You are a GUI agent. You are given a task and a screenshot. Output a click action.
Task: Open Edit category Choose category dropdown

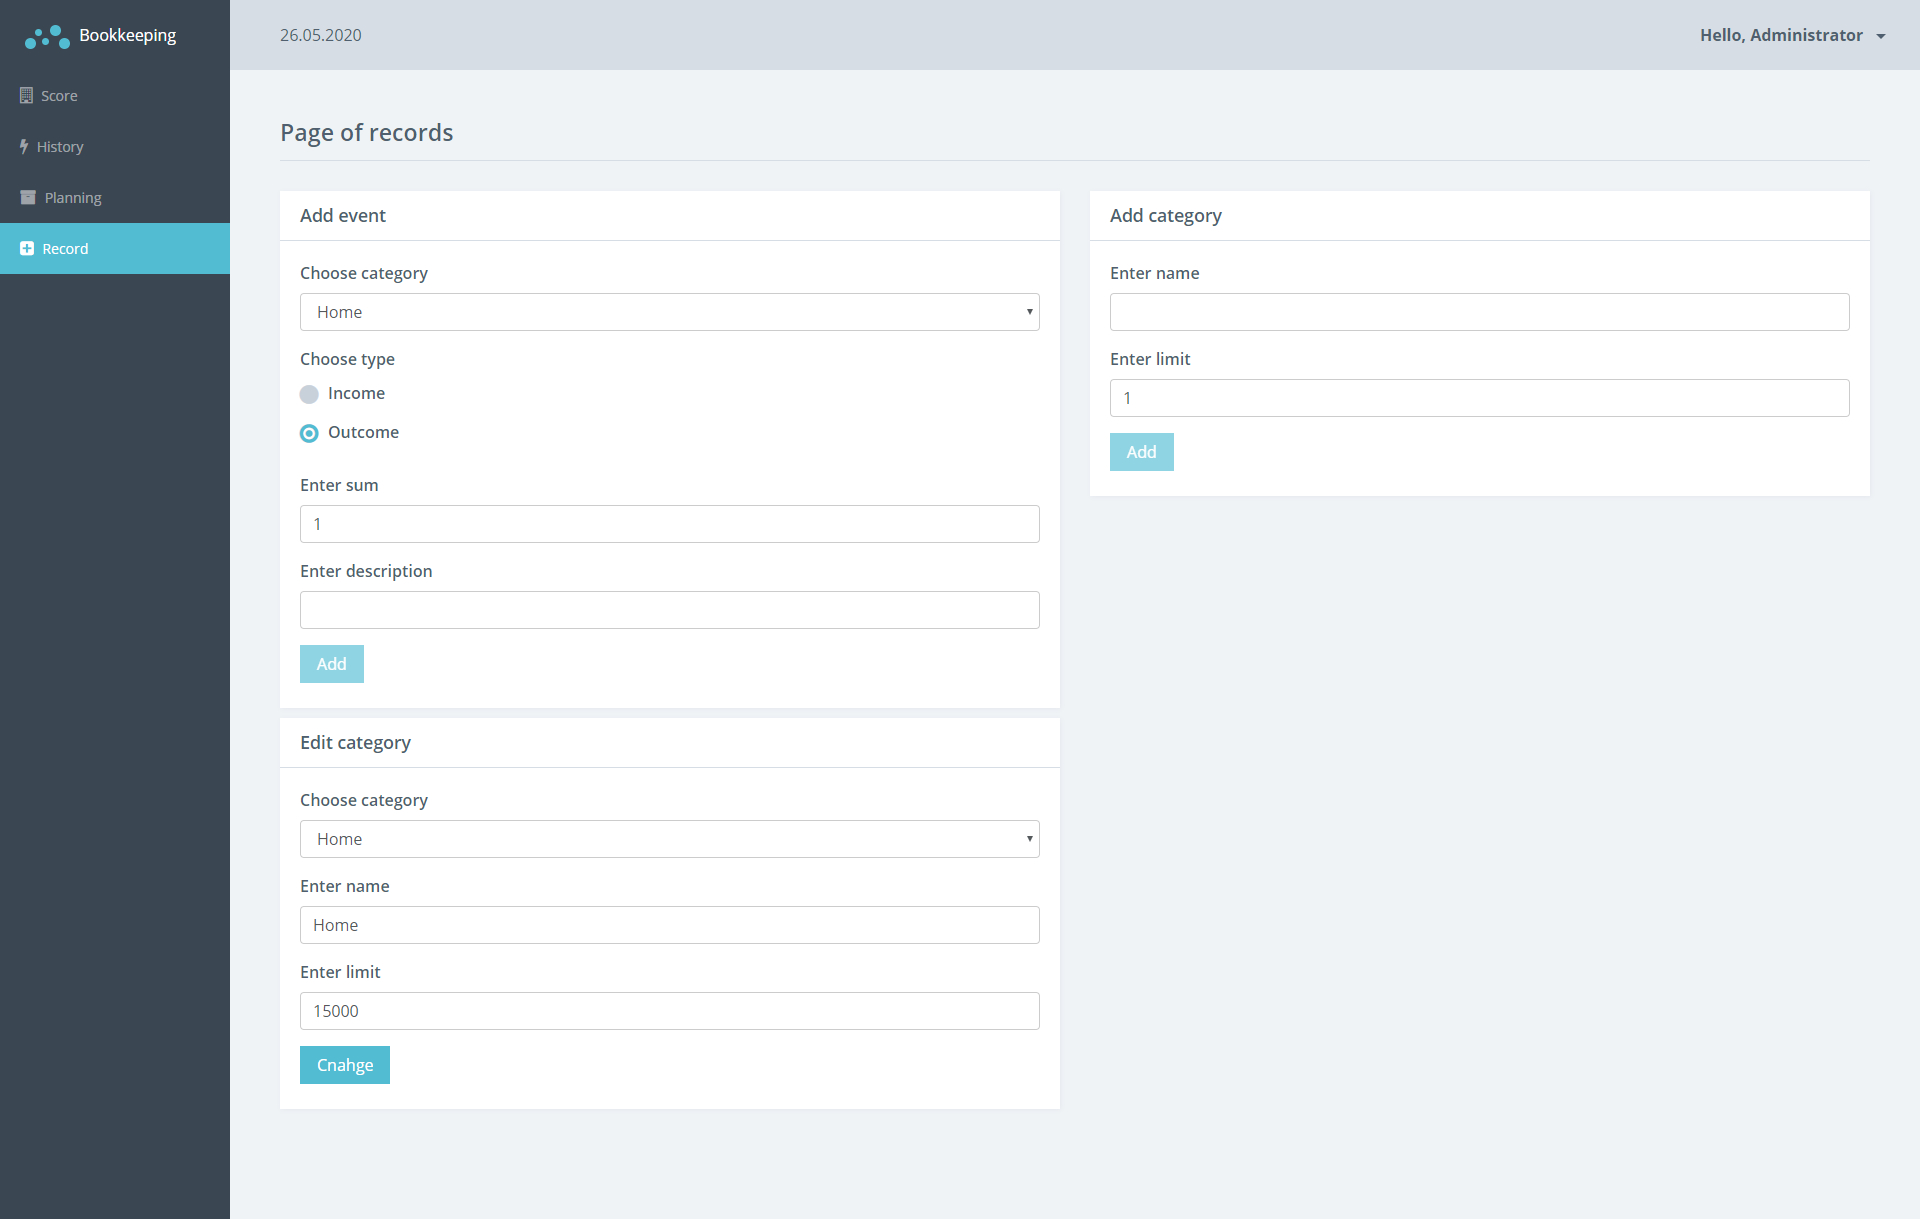(669, 839)
